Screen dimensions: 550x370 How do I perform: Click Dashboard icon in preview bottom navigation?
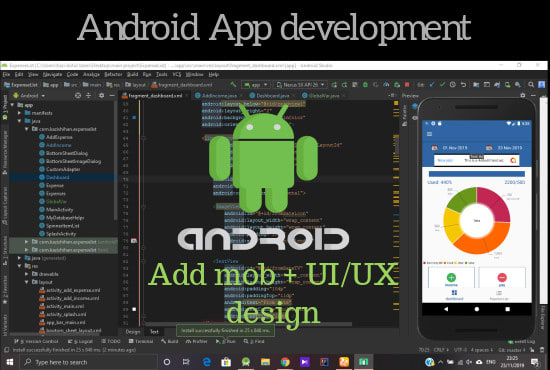click(454, 293)
